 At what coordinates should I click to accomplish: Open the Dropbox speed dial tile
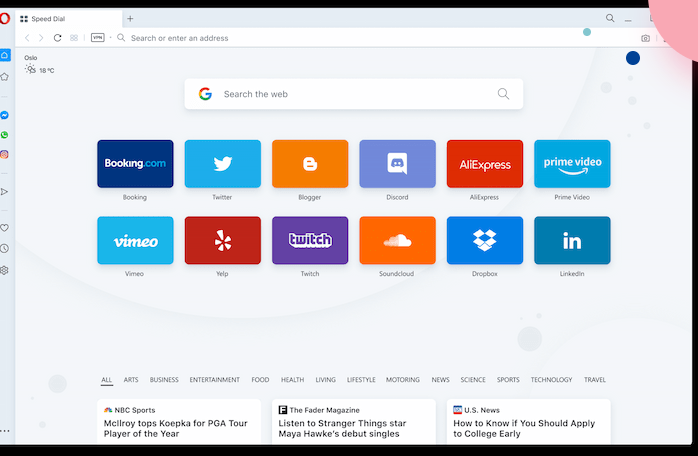(x=485, y=240)
